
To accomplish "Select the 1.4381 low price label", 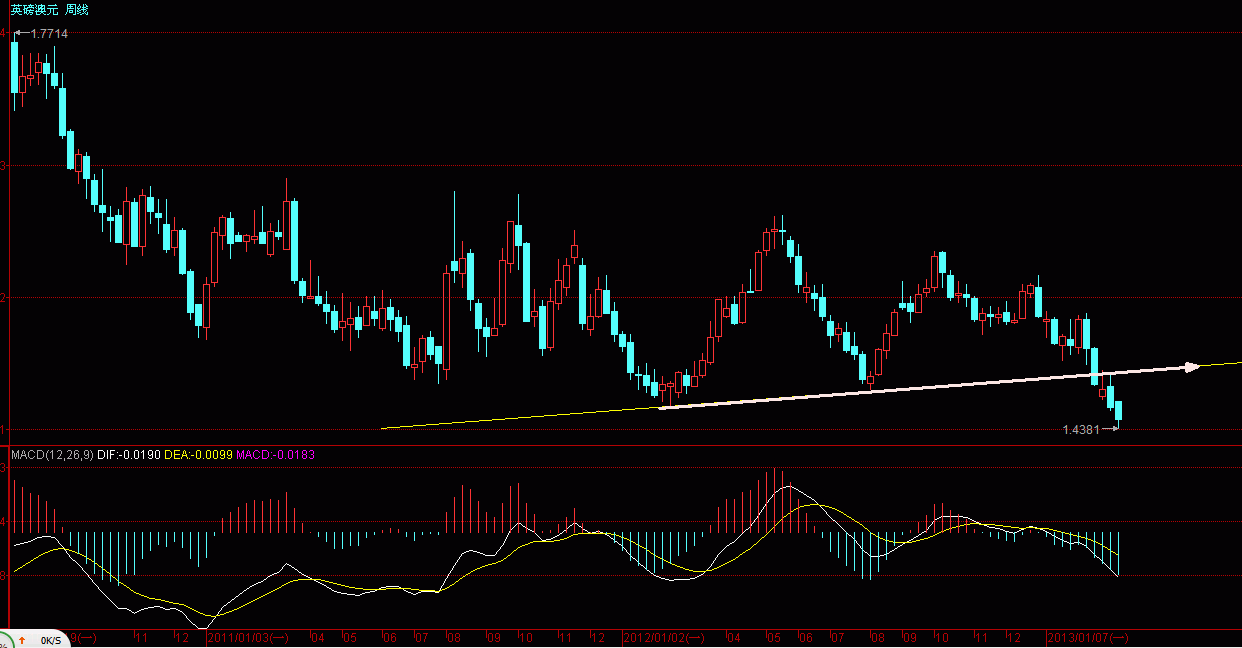I will pos(1081,429).
